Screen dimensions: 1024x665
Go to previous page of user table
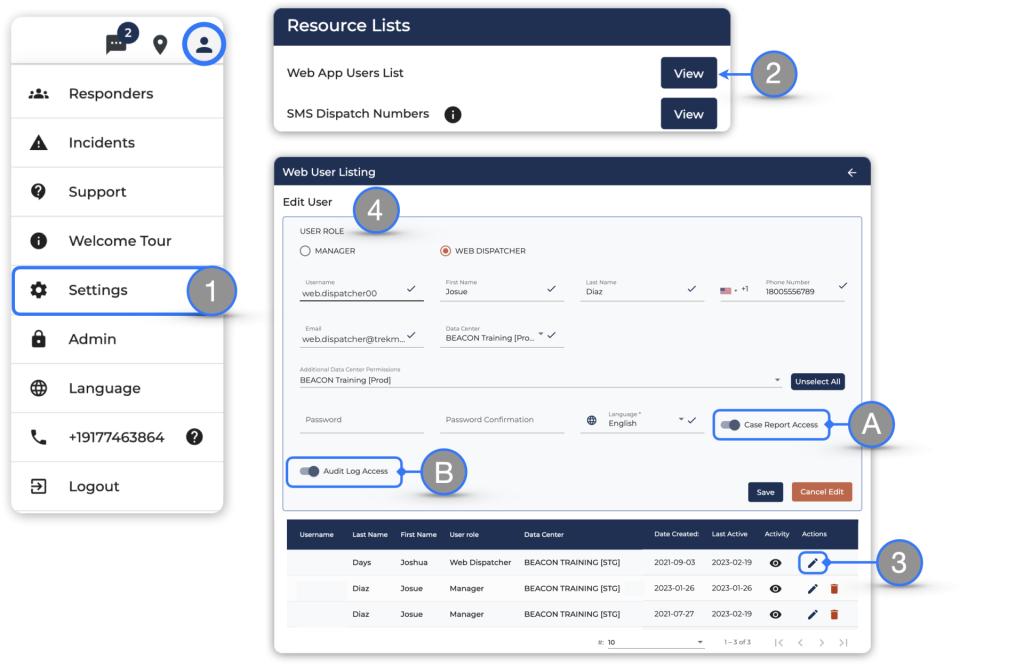tap(800, 643)
